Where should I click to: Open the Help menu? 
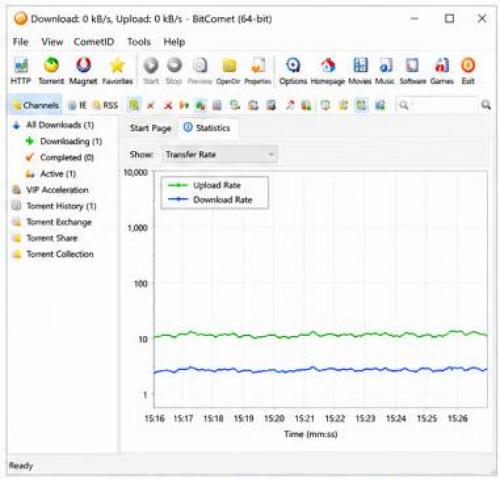[x=174, y=42]
